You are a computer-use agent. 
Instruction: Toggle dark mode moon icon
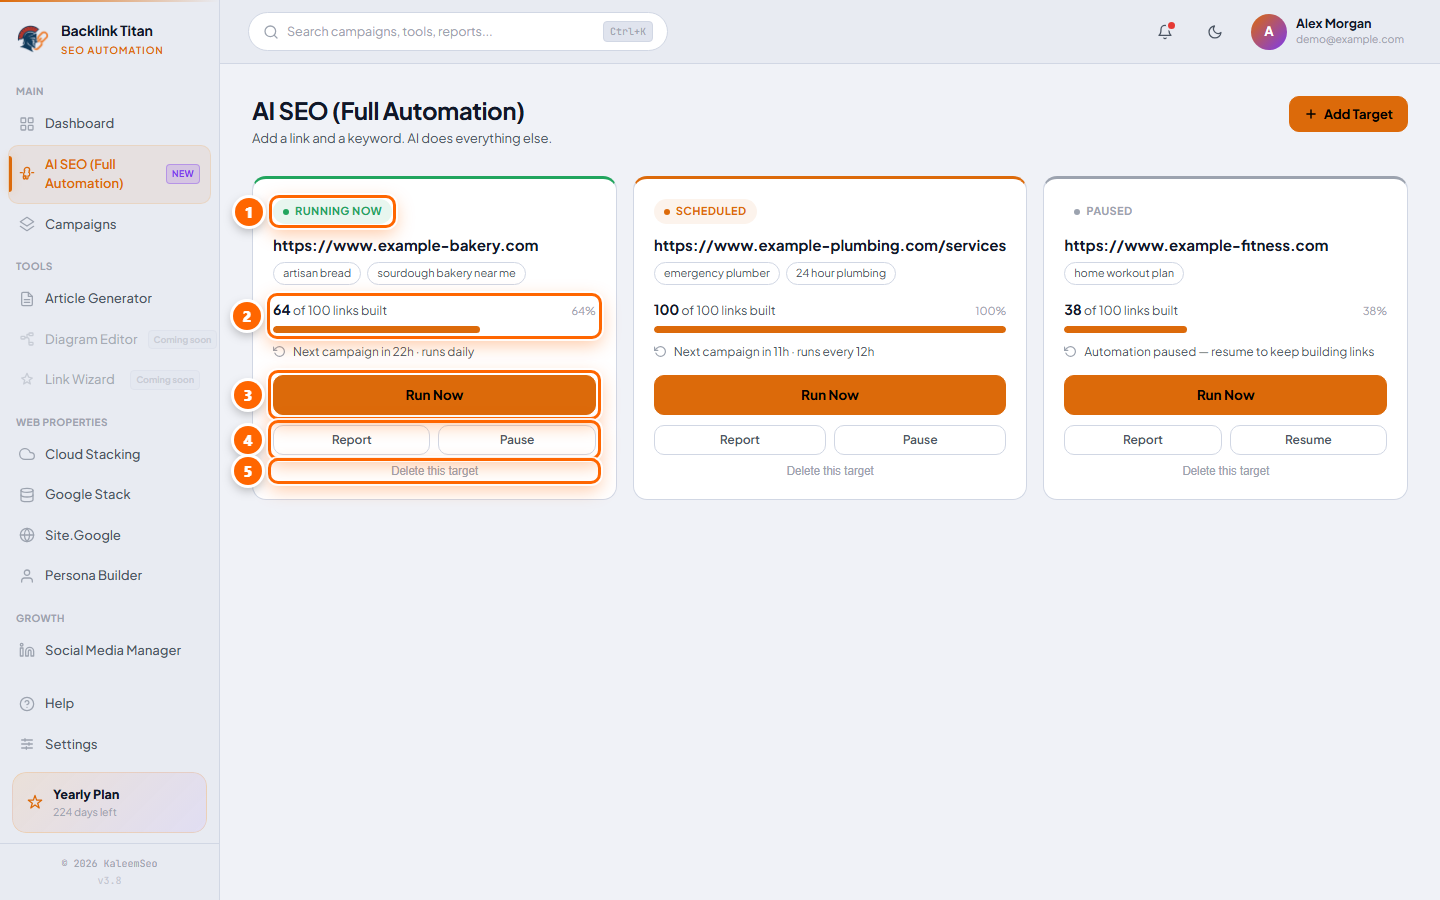click(1215, 32)
